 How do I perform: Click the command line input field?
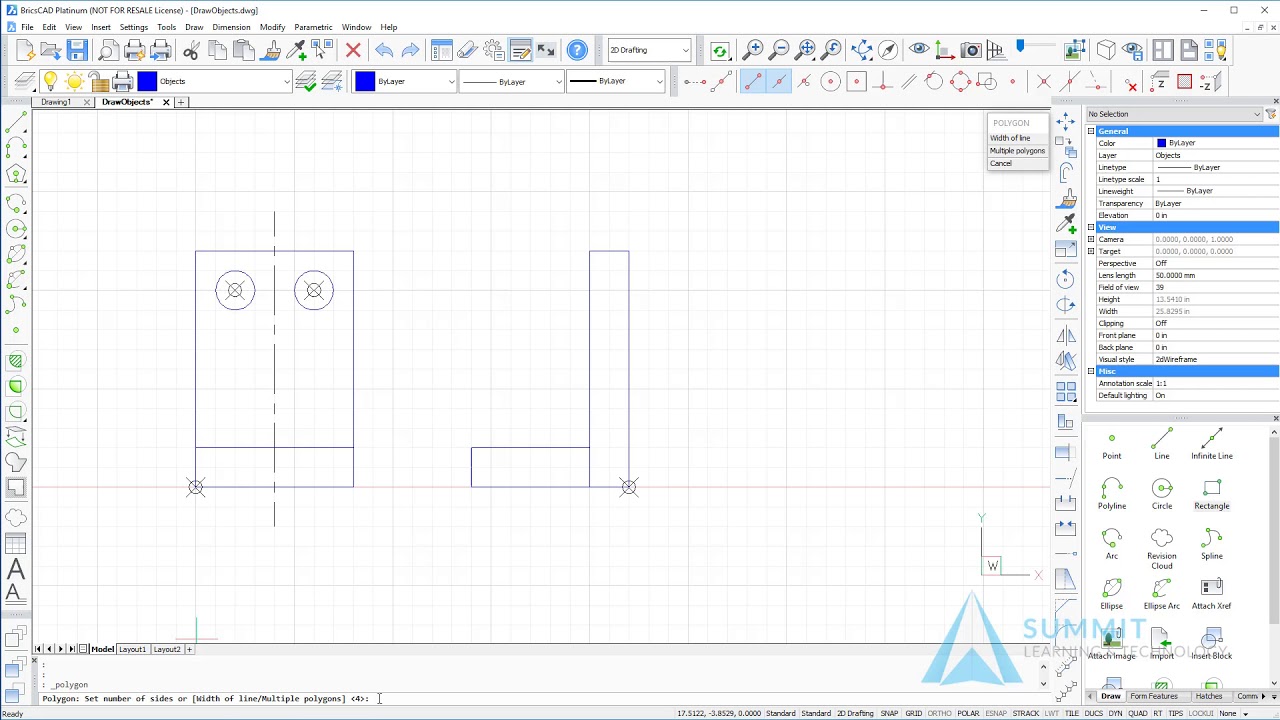tap(540, 698)
